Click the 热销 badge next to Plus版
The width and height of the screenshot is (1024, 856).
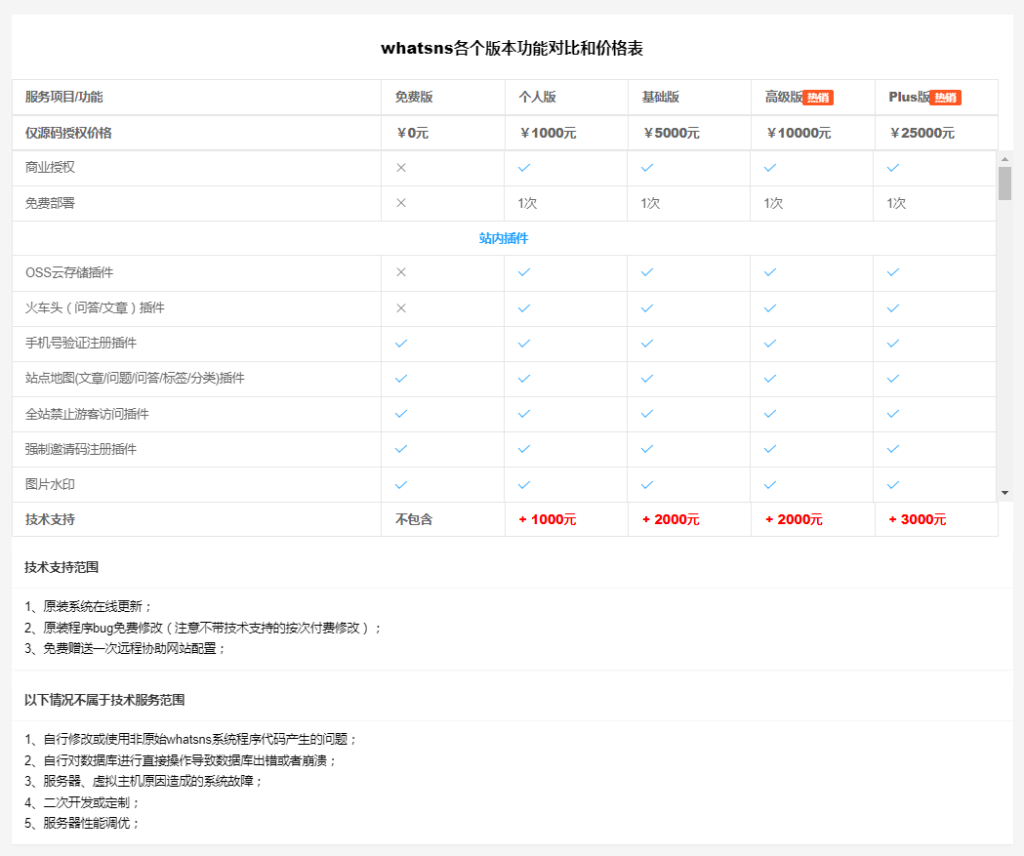tap(946, 98)
